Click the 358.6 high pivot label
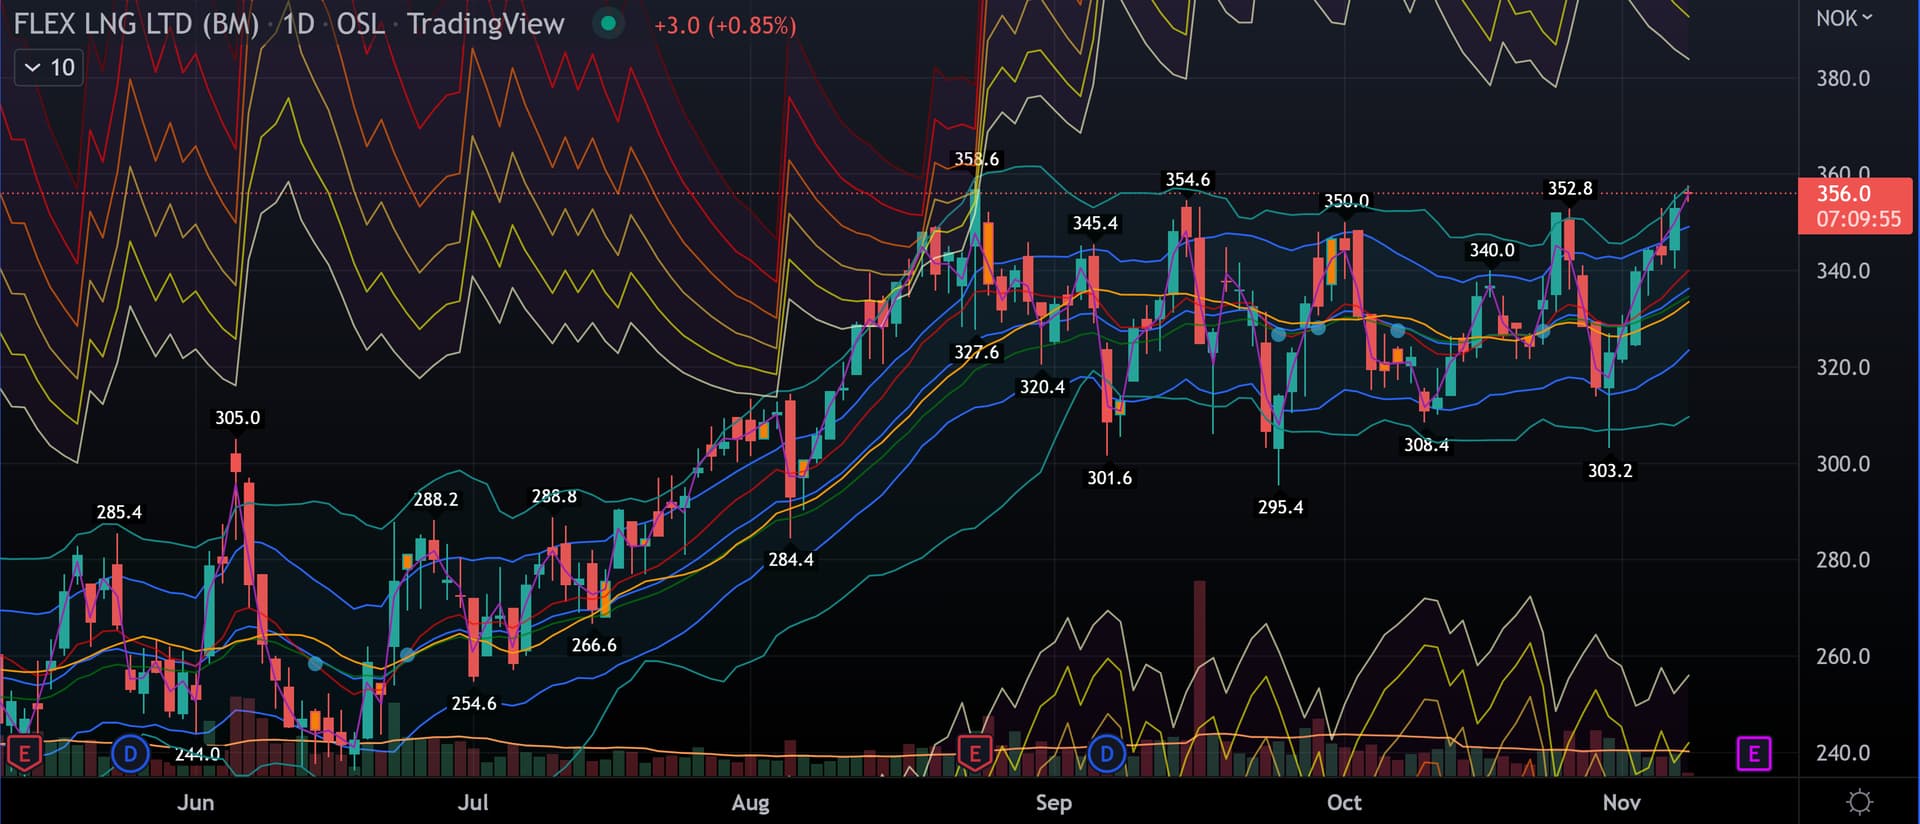Viewport: 1920px width, 824px height. click(x=976, y=159)
